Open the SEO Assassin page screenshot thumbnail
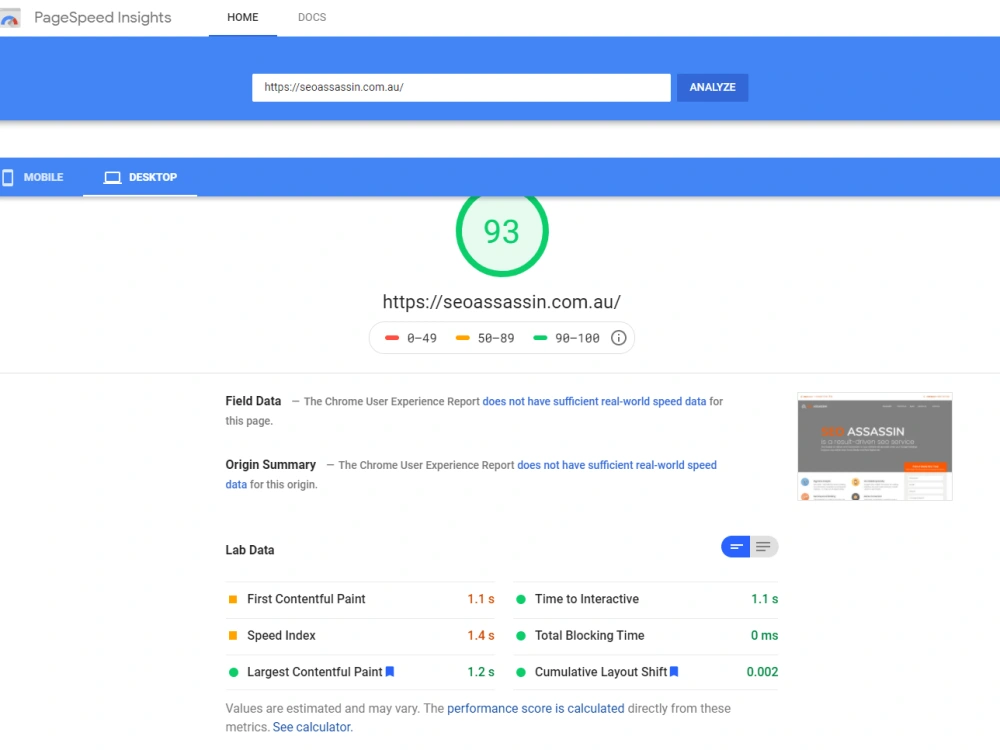 pyautogui.click(x=874, y=446)
